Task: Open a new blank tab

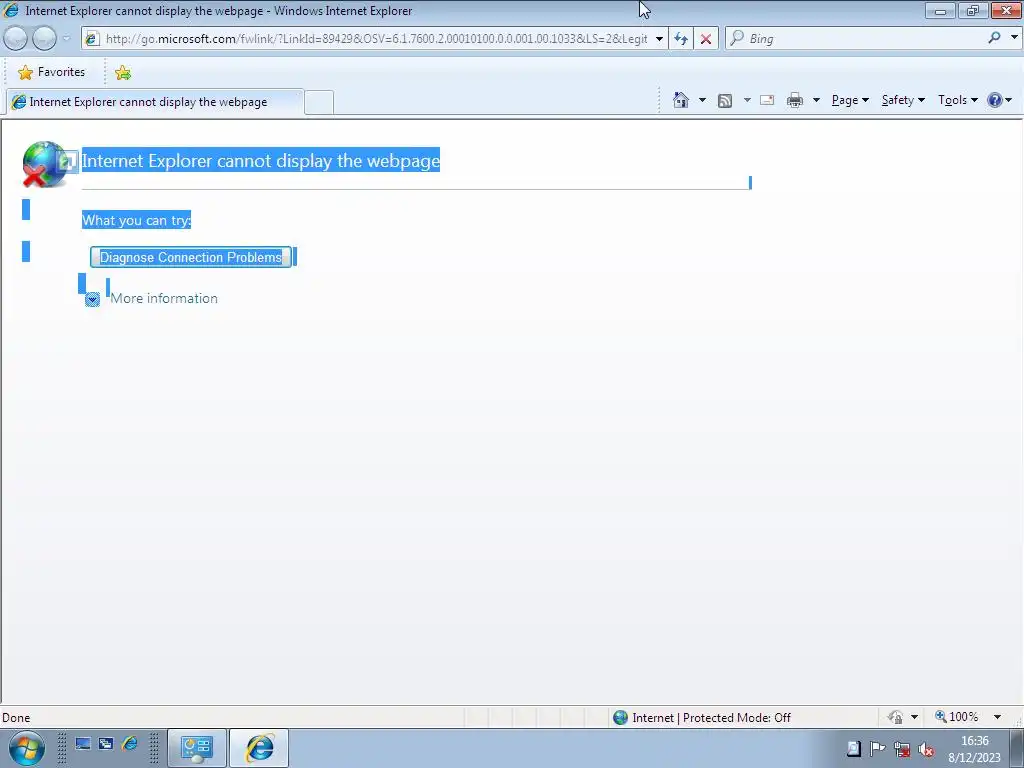Action: 319,103
